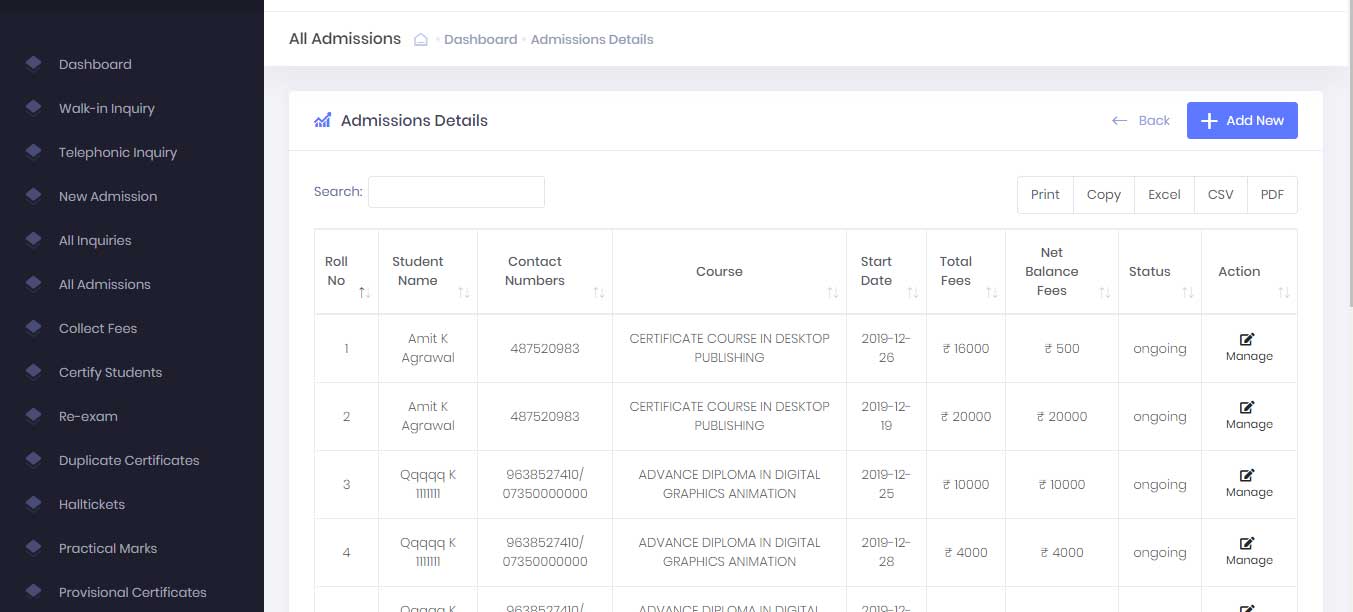
Task: Sort the table by Roll No
Action: [346, 271]
